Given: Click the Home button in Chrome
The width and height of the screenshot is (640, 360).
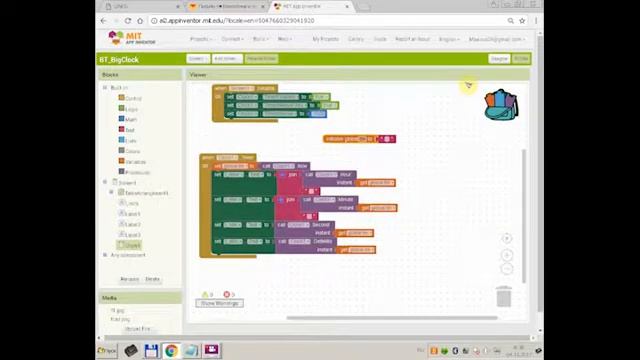Looking at the screenshot, I should coord(140,21).
